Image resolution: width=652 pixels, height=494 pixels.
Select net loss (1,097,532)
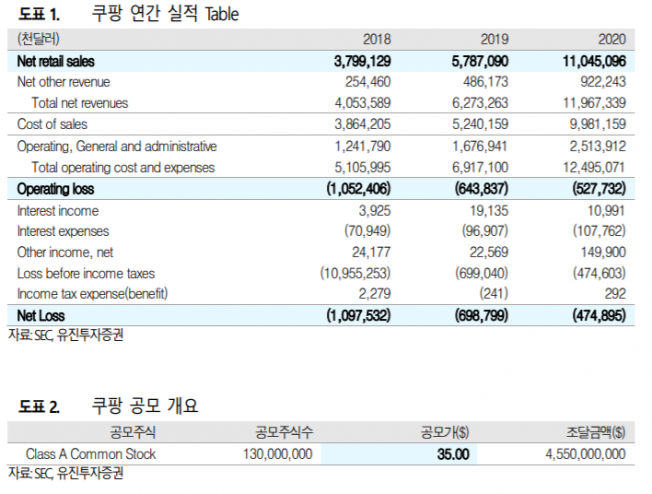(358, 316)
